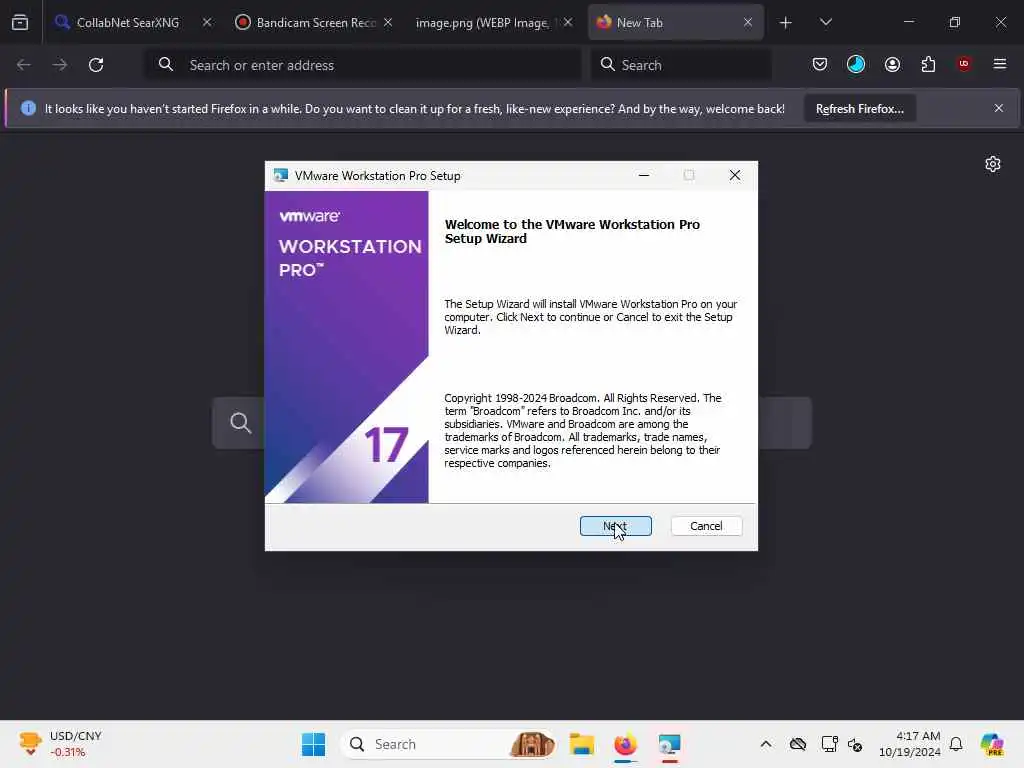This screenshot has width=1024, height=768.
Task: Close the VMware Setup dialog
Action: [735, 175]
